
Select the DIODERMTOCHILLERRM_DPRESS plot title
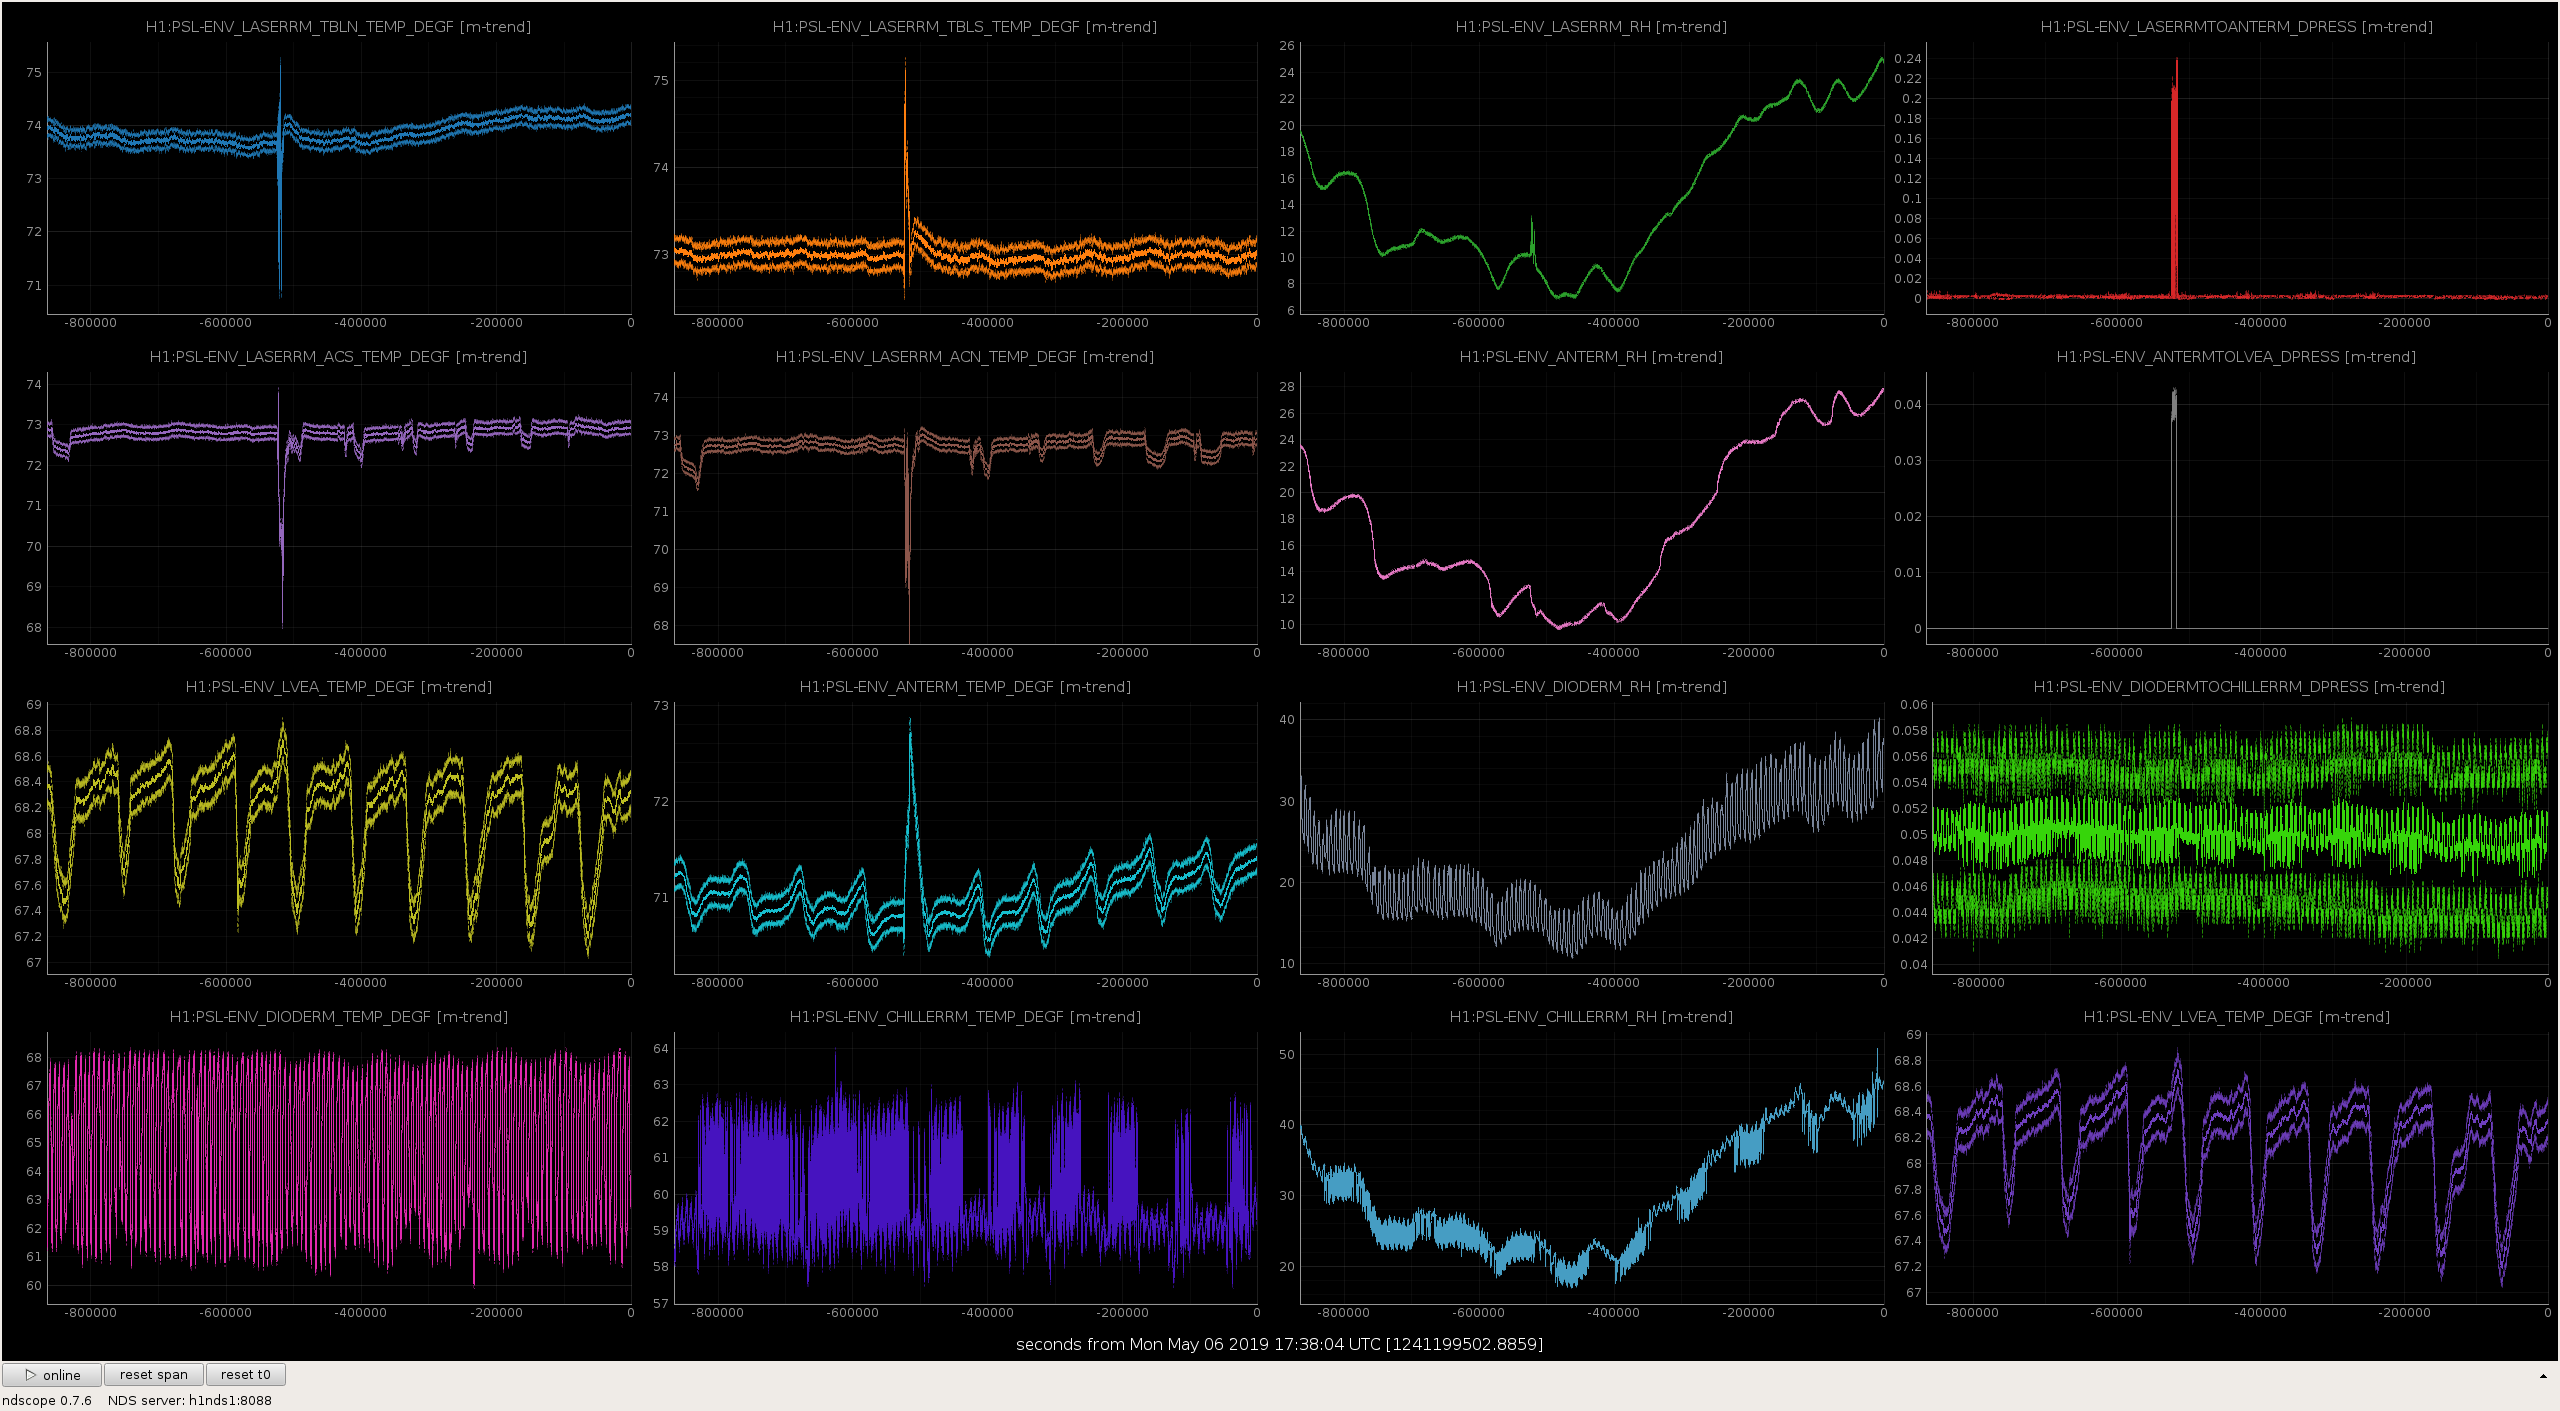(2238, 687)
